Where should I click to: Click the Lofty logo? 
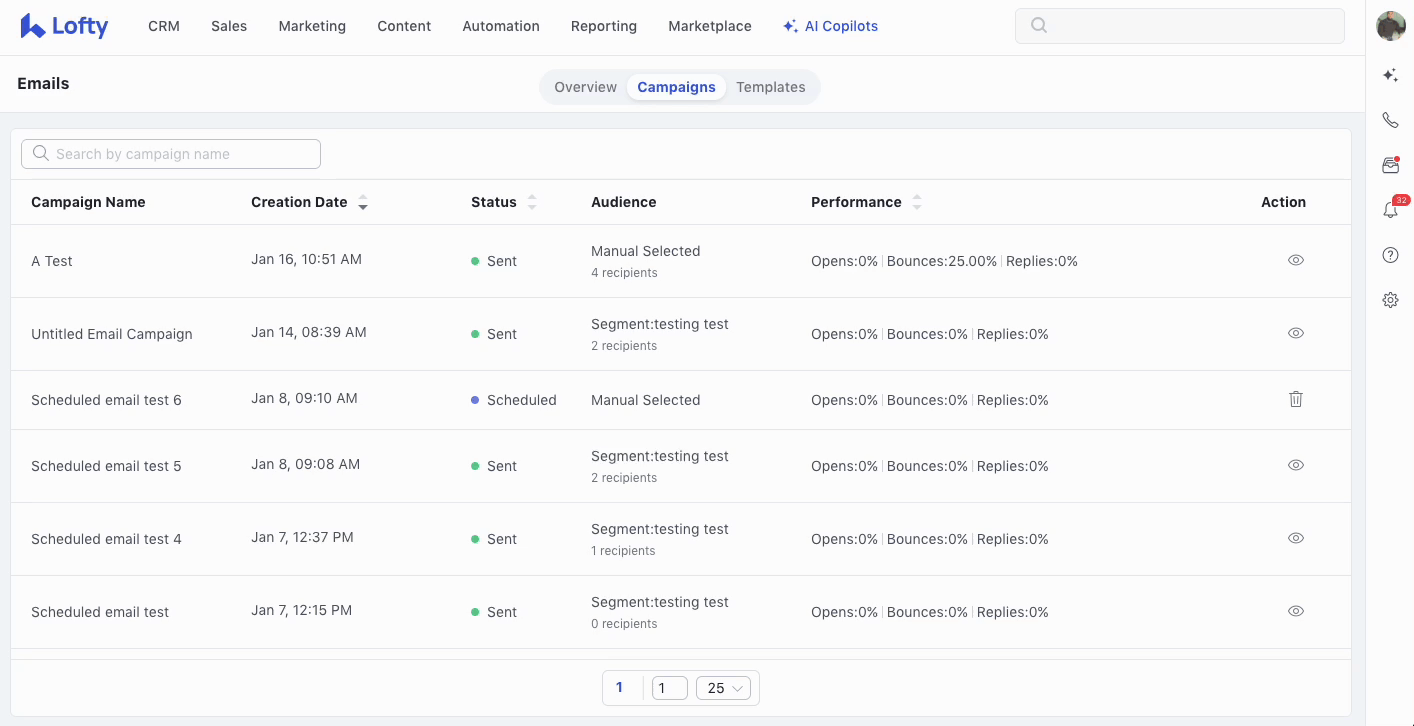pyautogui.click(x=64, y=27)
